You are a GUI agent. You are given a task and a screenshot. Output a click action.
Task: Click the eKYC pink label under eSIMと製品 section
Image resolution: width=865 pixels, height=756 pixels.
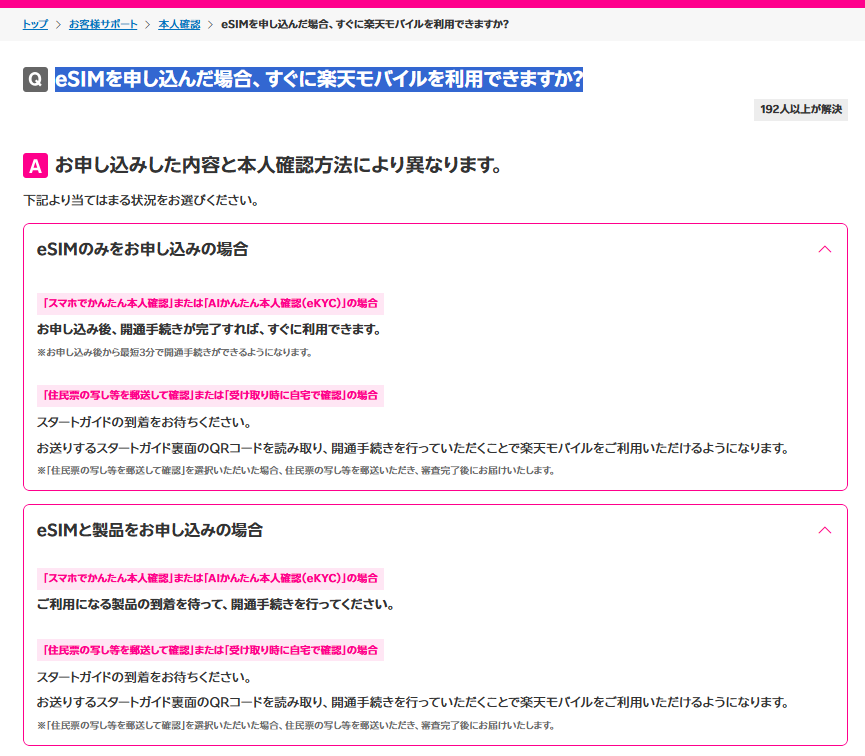pos(210,578)
